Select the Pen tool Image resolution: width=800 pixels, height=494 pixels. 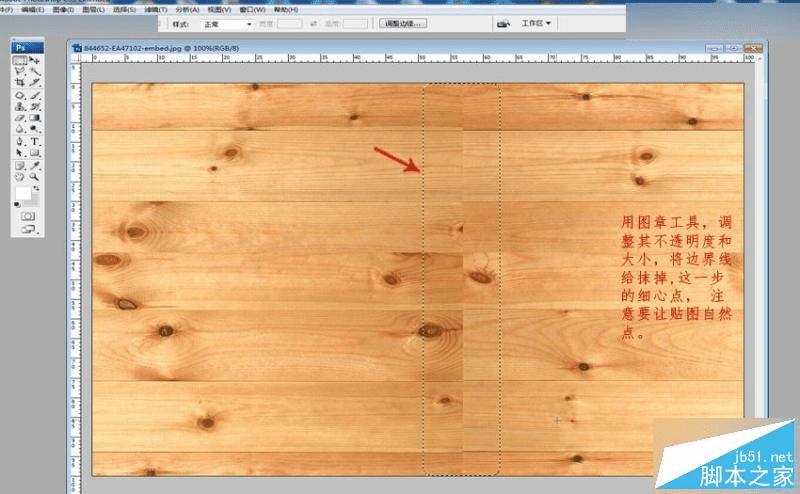[20, 141]
